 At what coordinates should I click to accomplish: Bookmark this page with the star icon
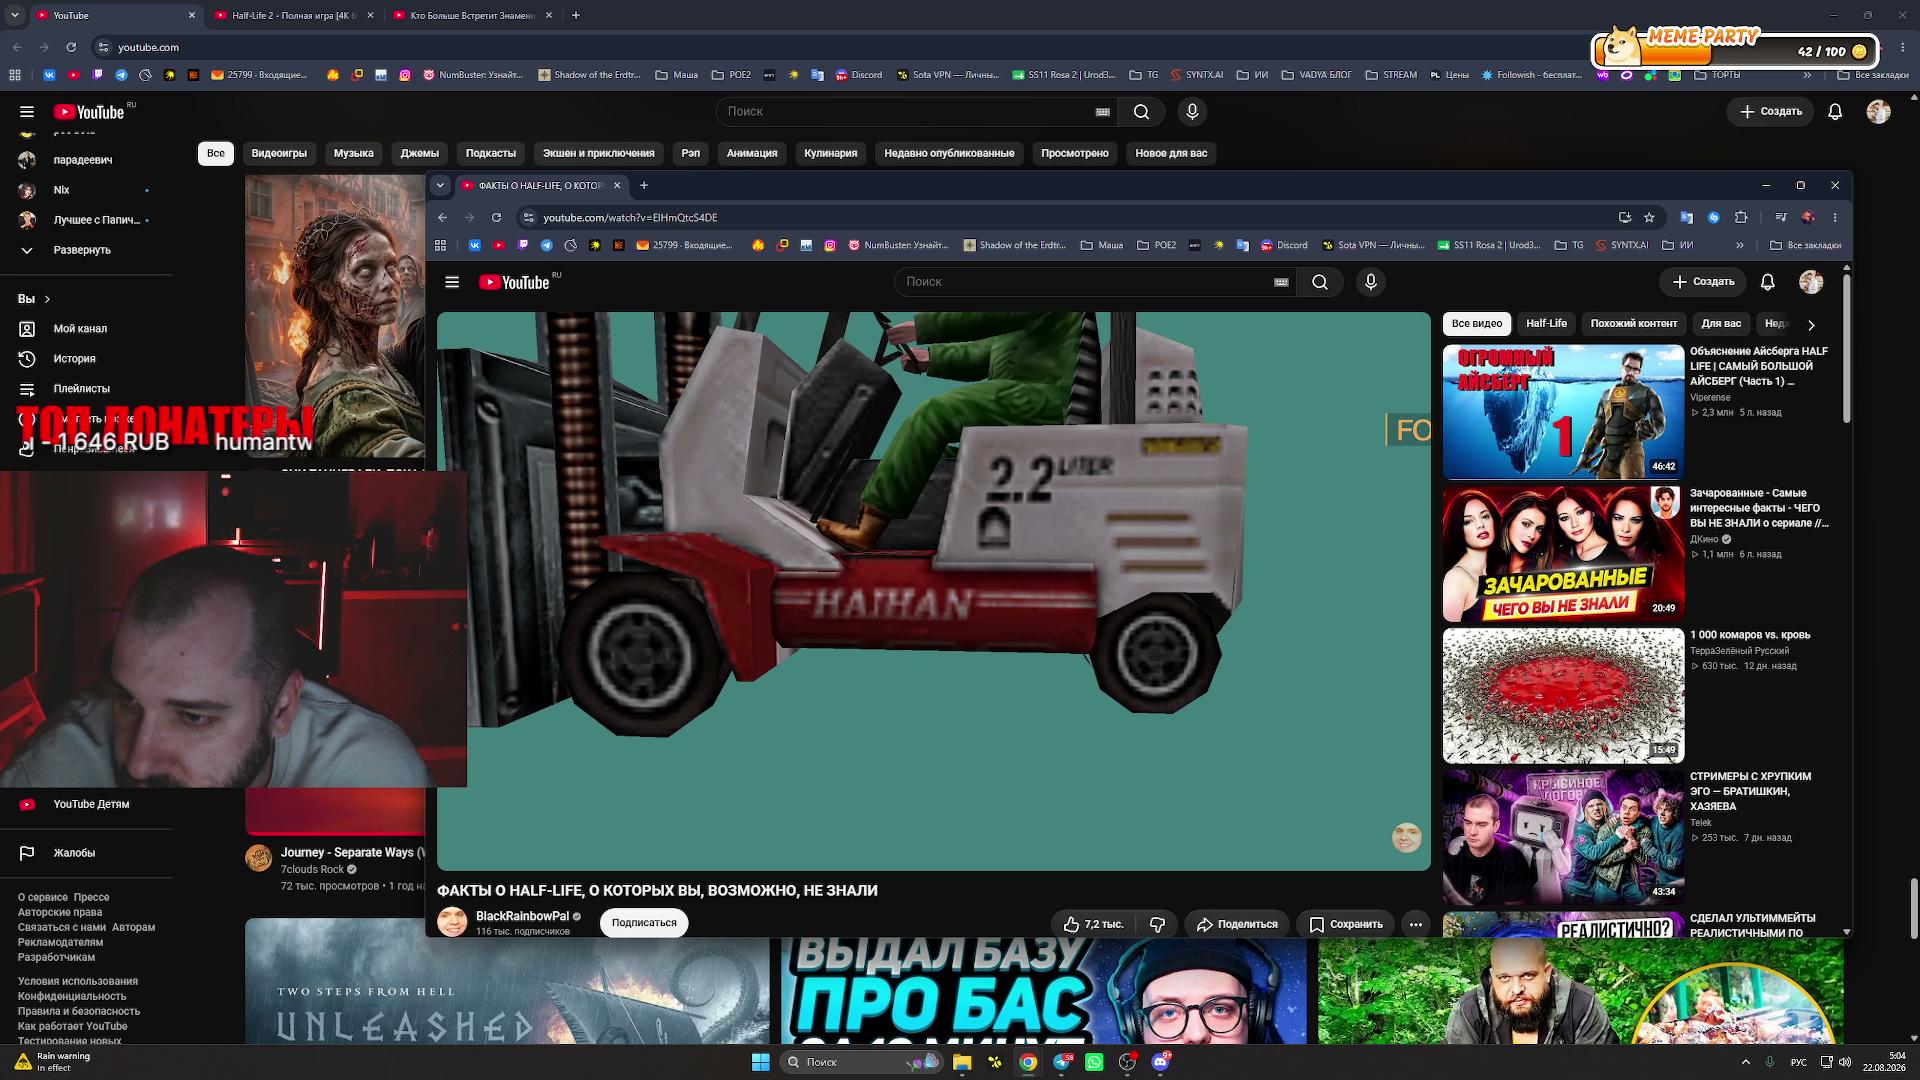tap(1649, 217)
